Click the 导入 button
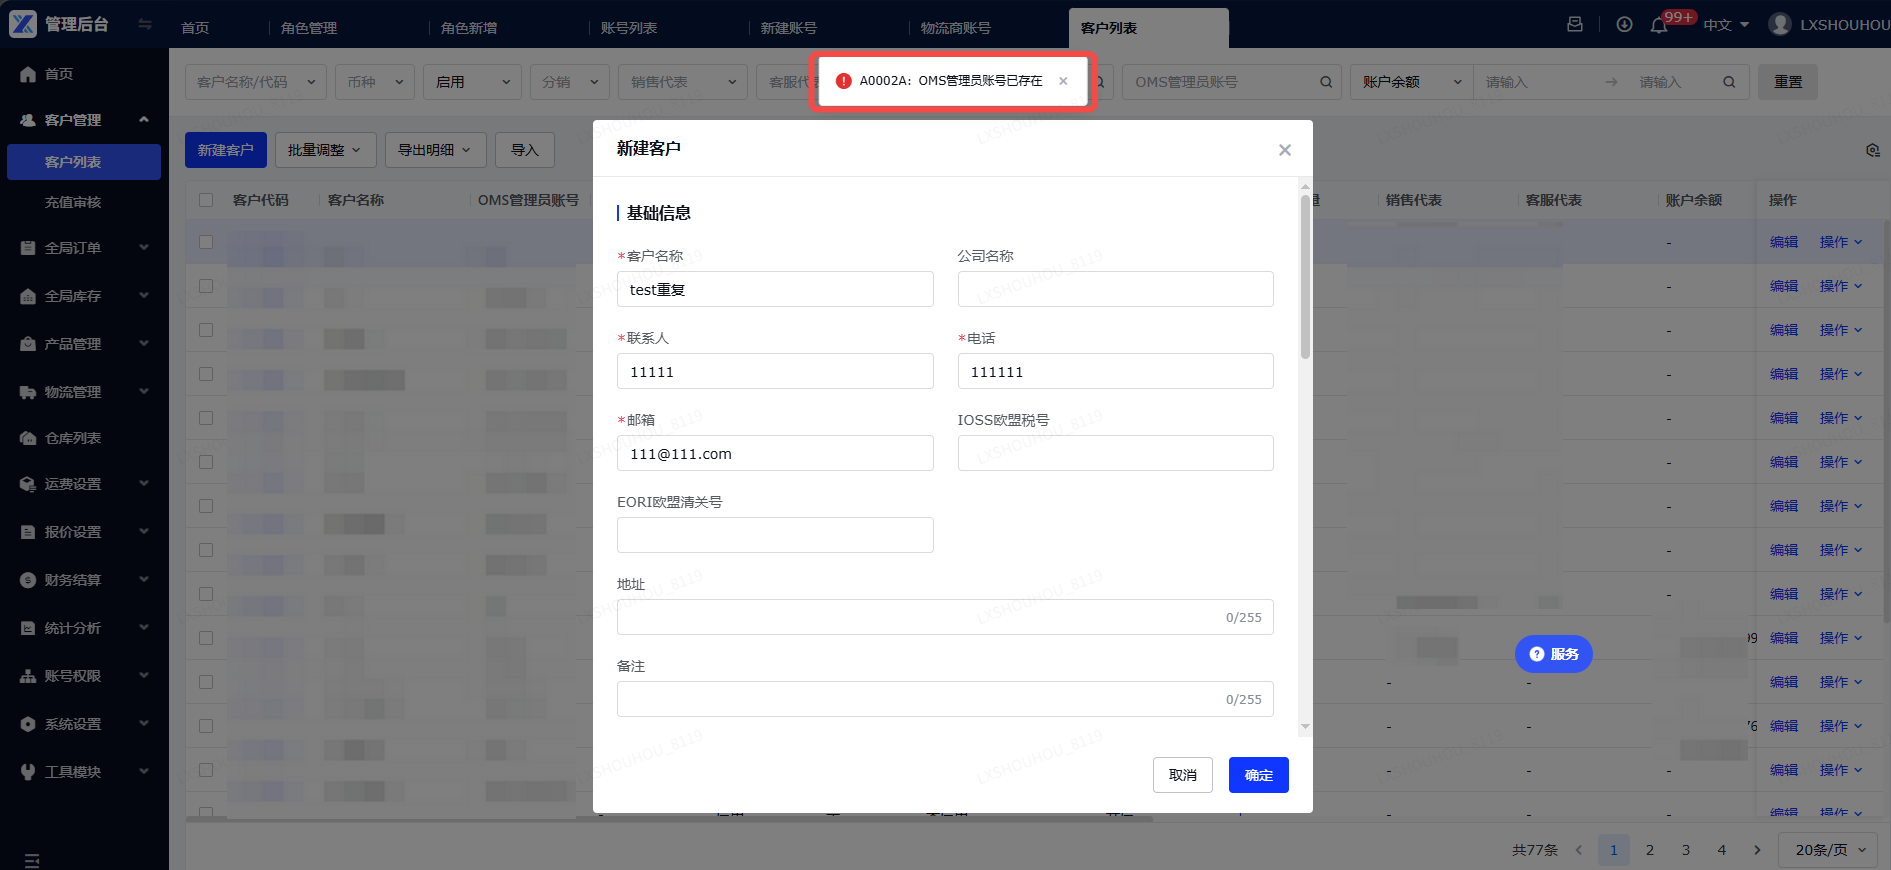The image size is (1891, 870). pos(525,150)
